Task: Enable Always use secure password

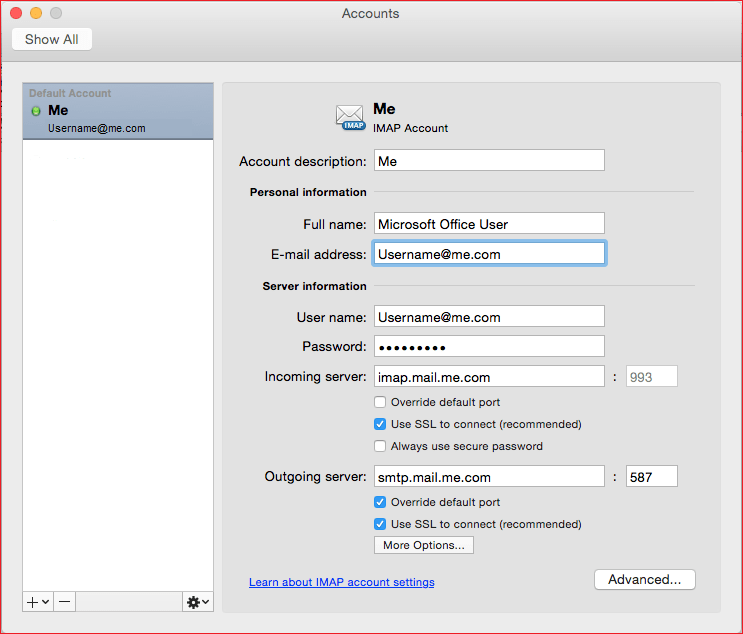Action: [380, 446]
